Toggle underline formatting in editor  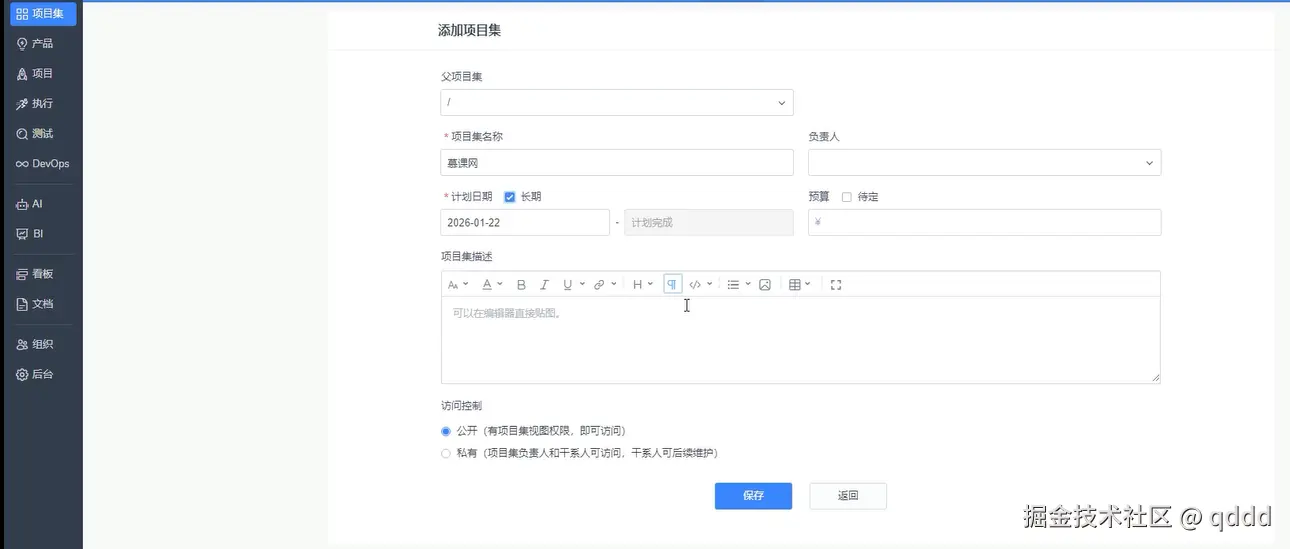567,285
